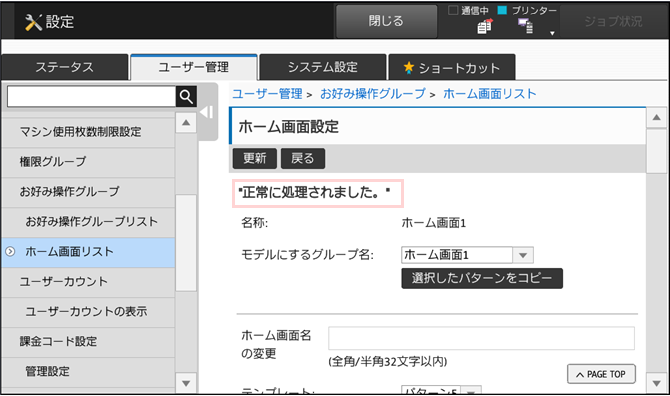Click the ホーム画面設定 heading
This screenshot has height=396, width=670.
[x=288, y=127]
